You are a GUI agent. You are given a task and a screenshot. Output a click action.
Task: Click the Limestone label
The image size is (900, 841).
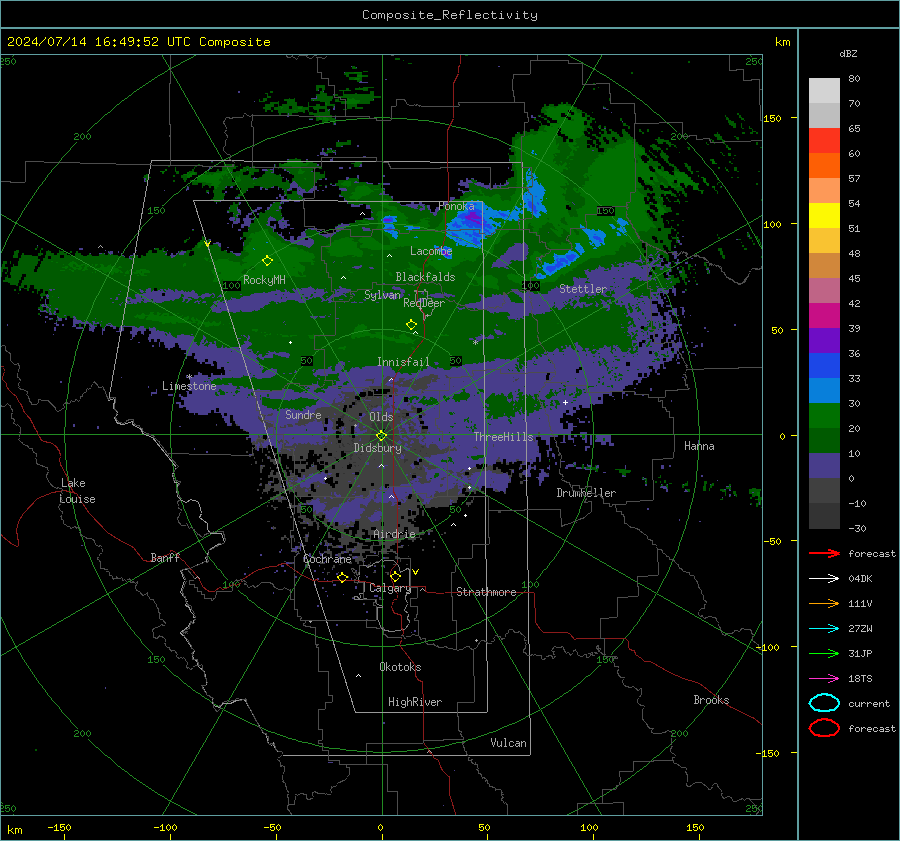[x=189, y=386]
